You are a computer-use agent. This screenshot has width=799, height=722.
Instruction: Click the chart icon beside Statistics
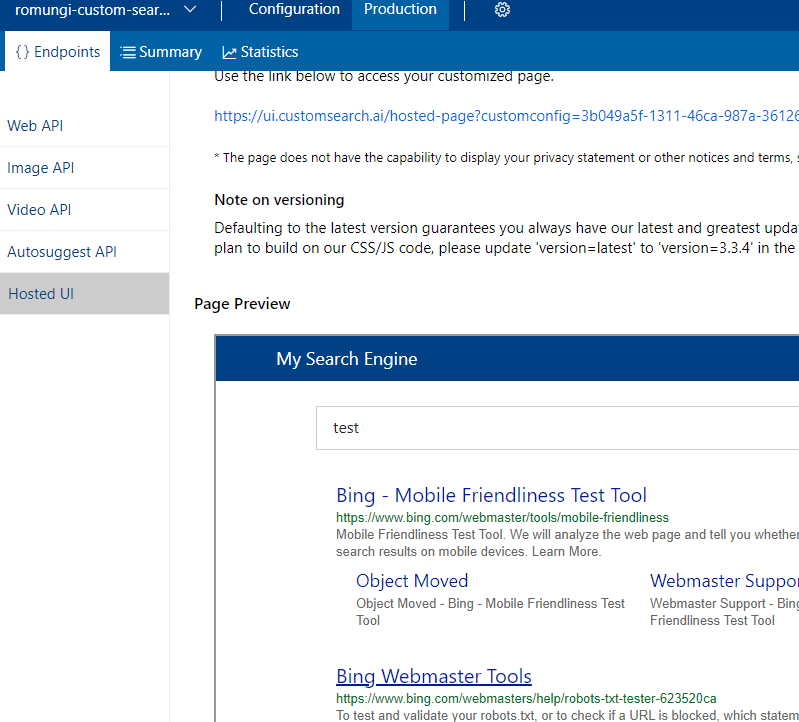[229, 52]
